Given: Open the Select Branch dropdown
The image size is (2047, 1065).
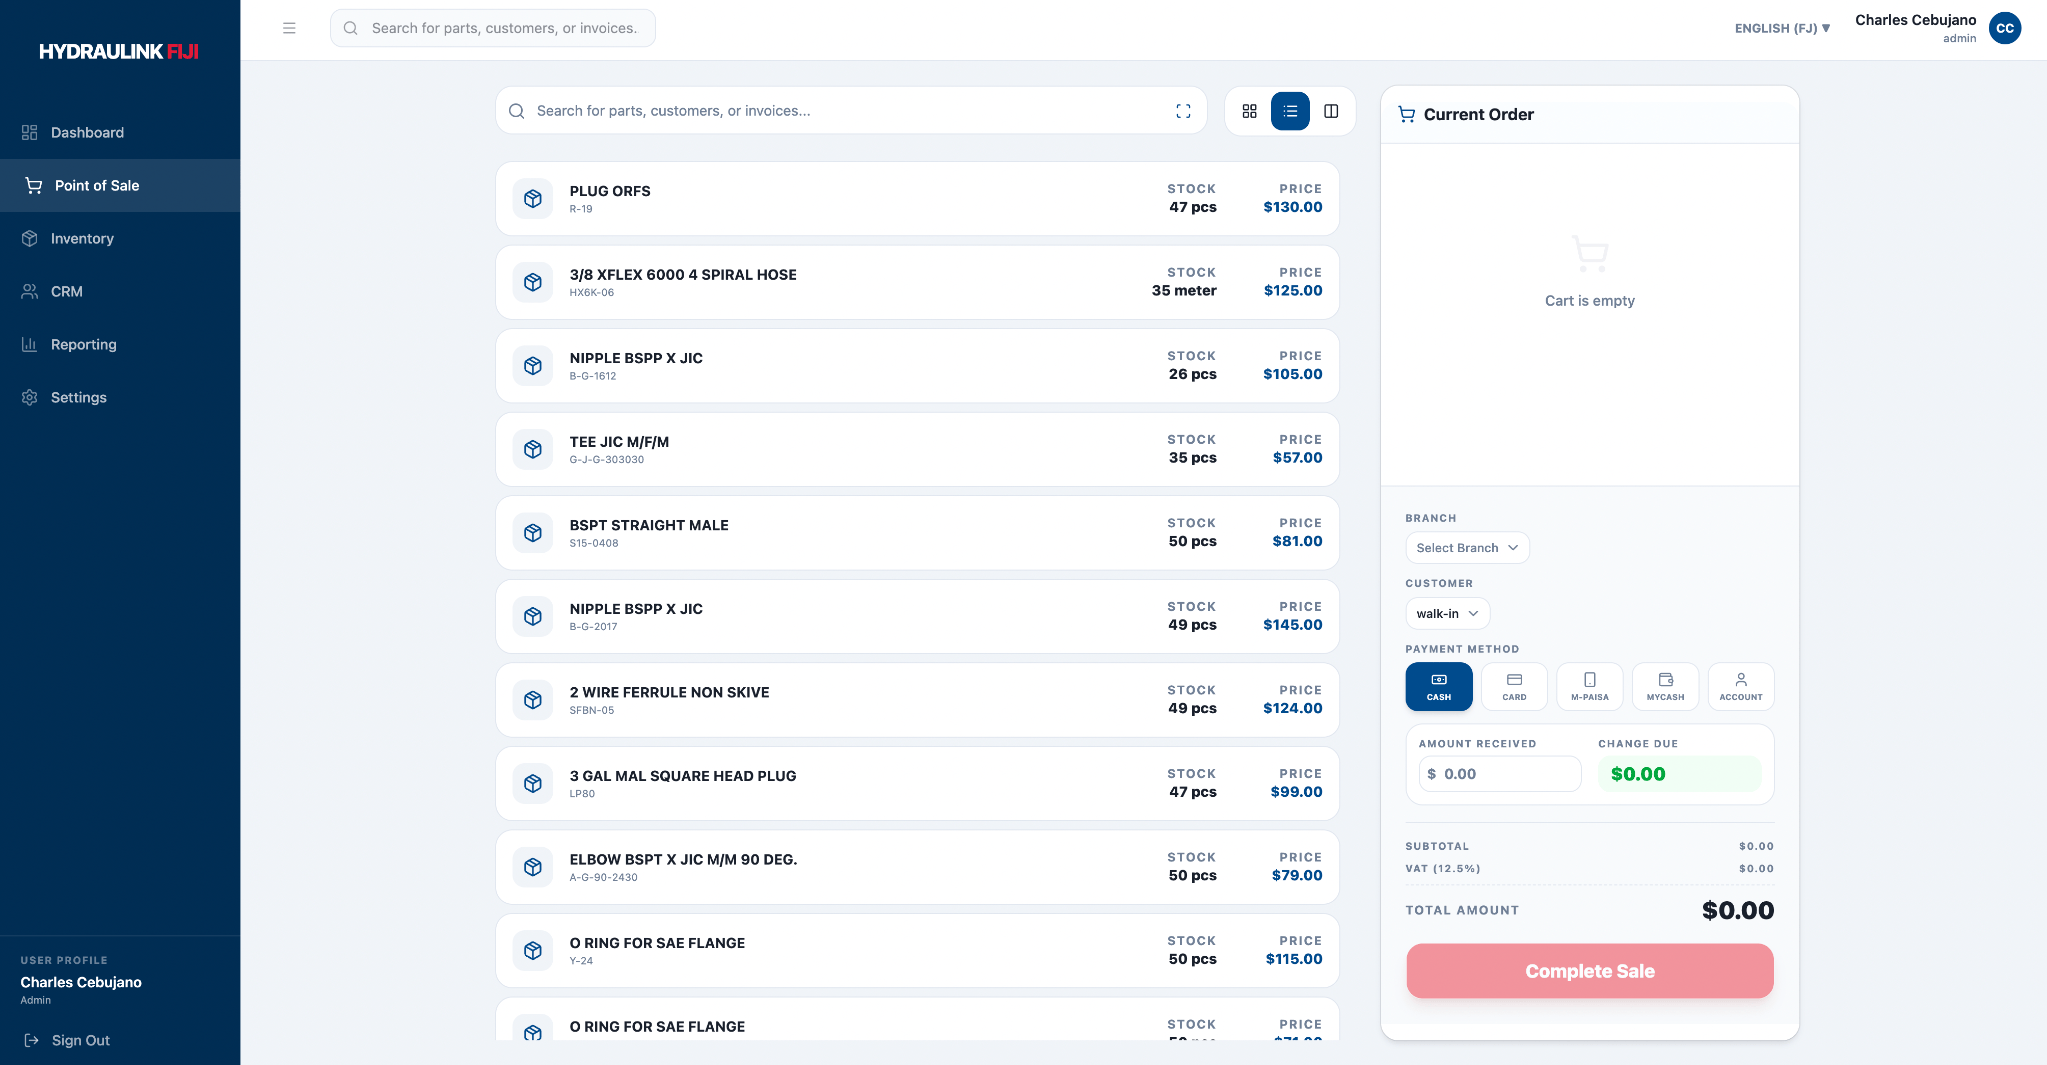Looking at the screenshot, I should tap(1466, 547).
